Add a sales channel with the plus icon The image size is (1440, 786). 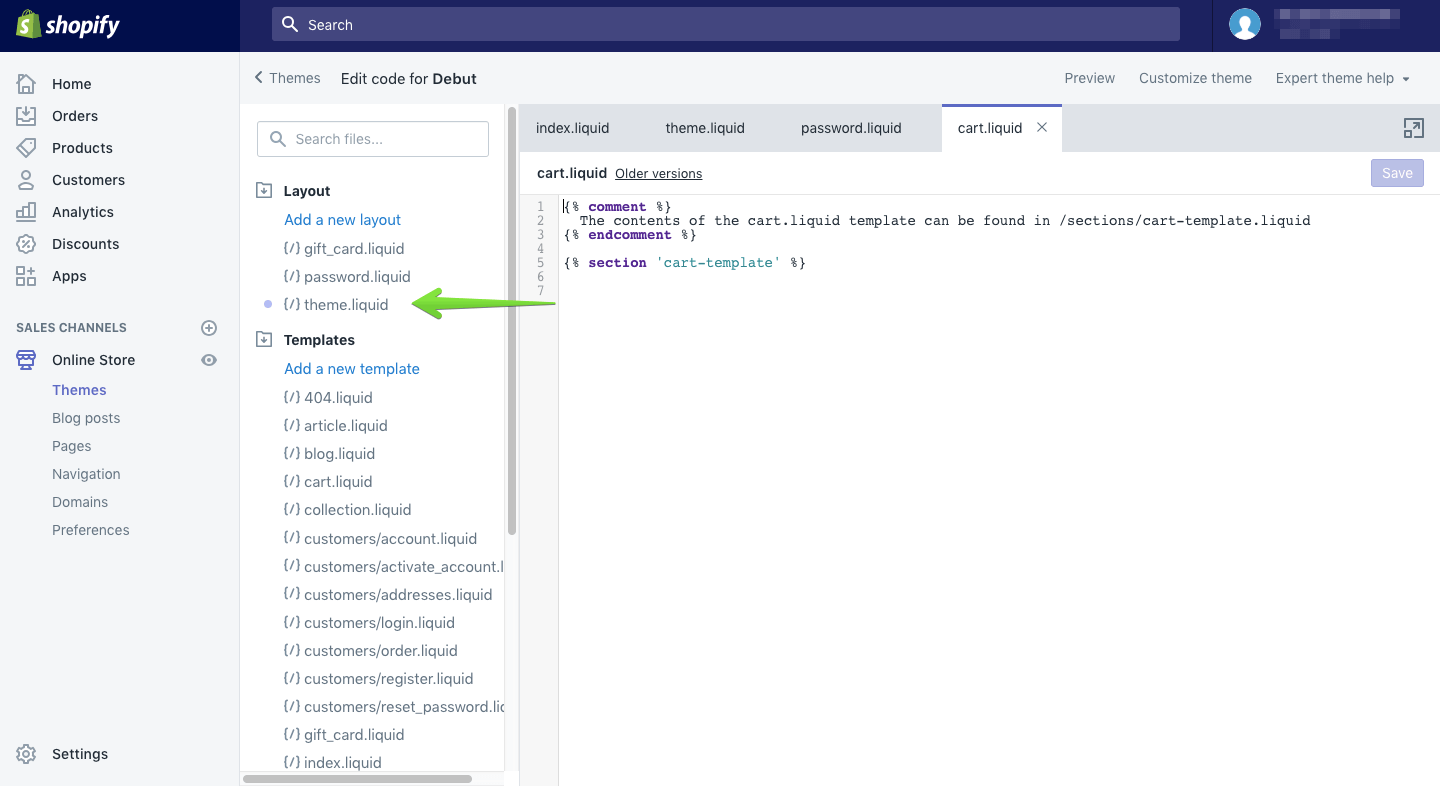coord(209,327)
